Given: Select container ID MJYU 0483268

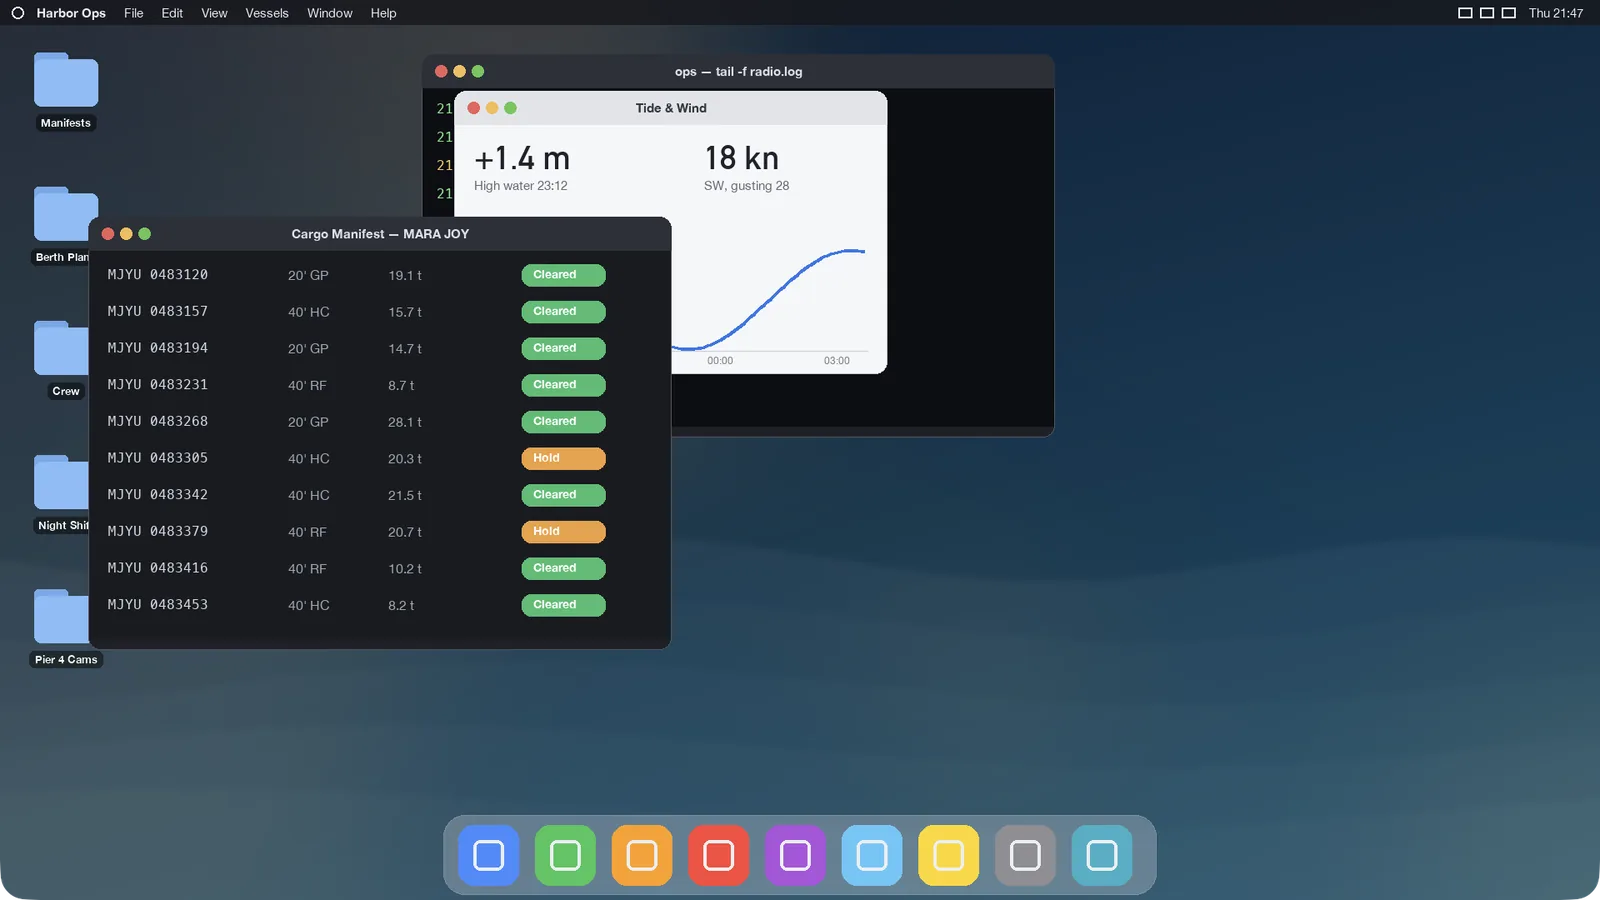Looking at the screenshot, I should click(158, 421).
